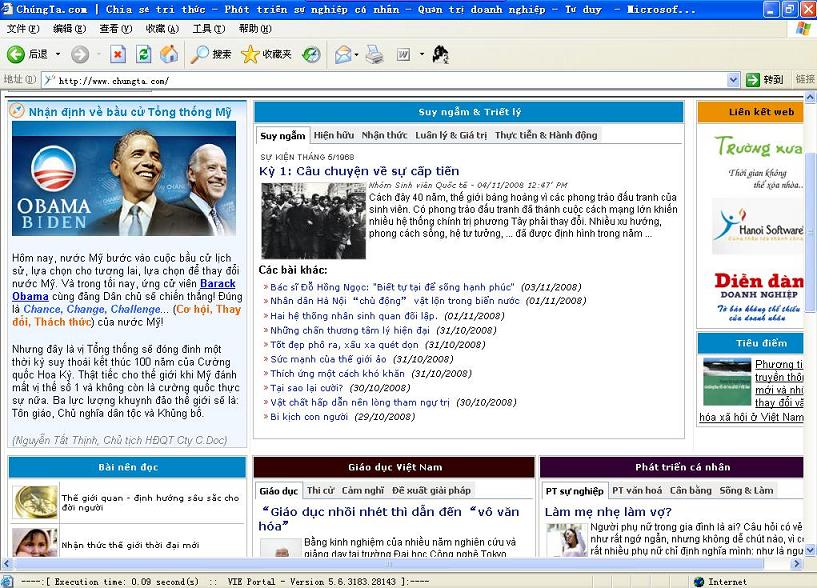
Task: Open the PT văn hoá tab
Action: (x=637, y=491)
